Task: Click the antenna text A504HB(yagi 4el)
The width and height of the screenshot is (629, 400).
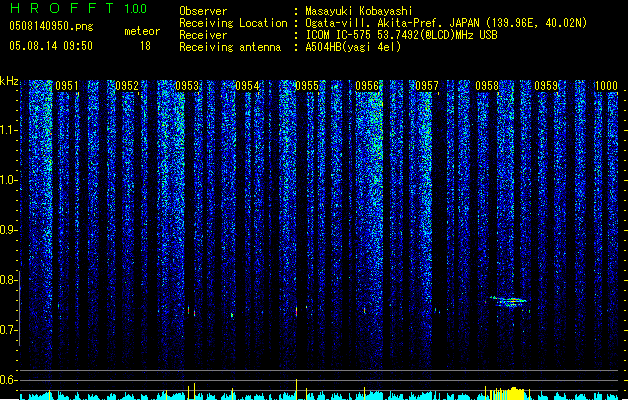Action: tap(353, 47)
